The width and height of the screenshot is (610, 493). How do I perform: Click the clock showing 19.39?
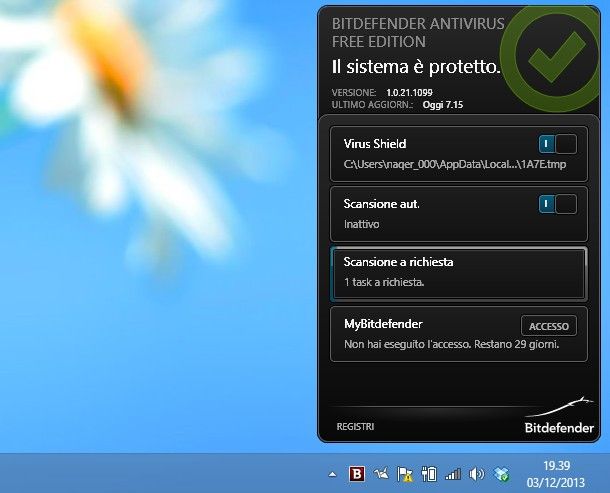click(x=556, y=465)
